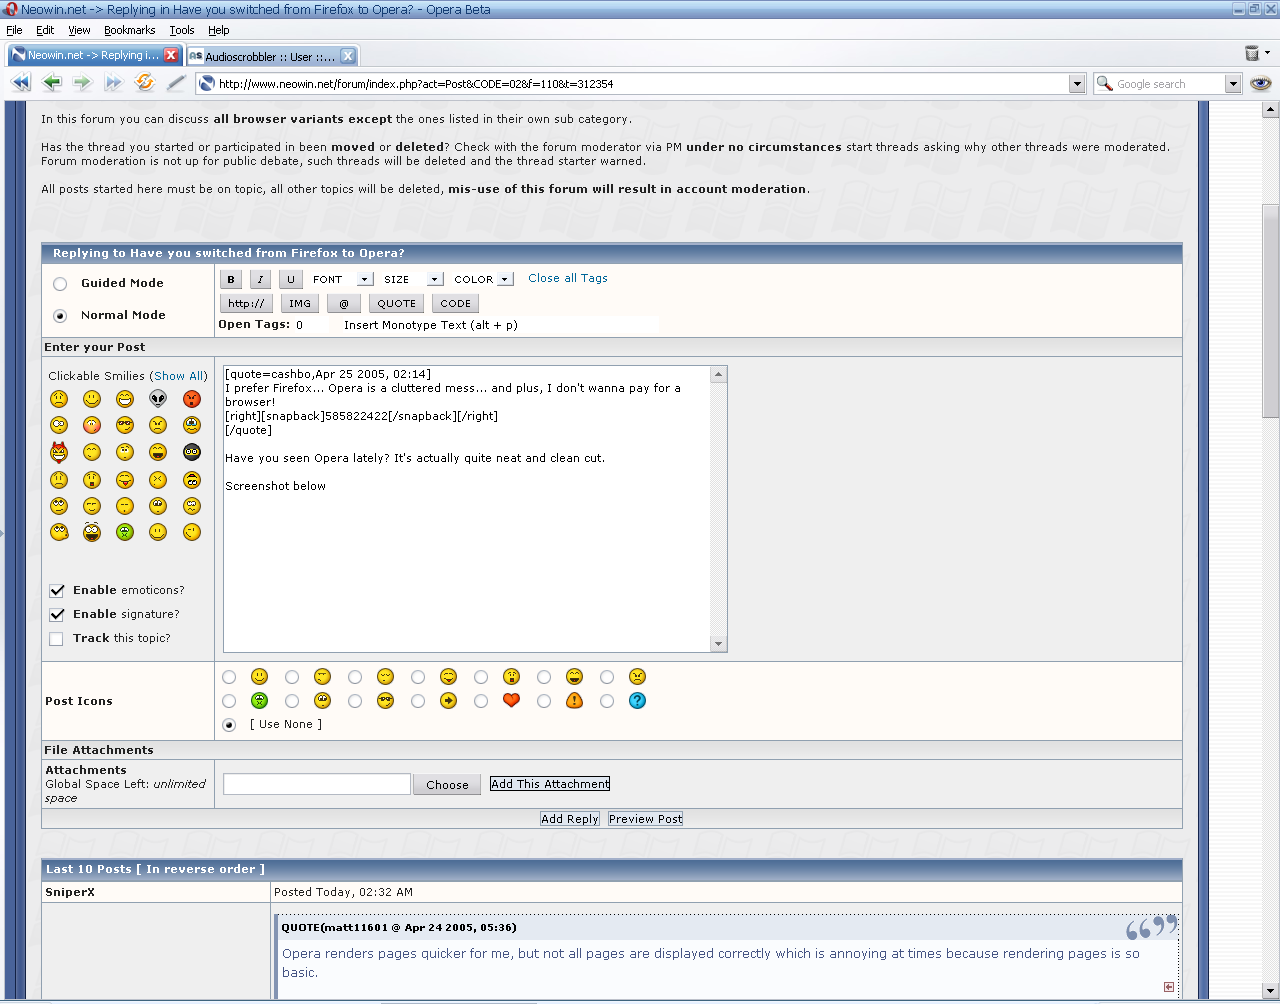Open the COLOR dropdown
The width and height of the screenshot is (1280, 1004).
[x=482, y=280]
